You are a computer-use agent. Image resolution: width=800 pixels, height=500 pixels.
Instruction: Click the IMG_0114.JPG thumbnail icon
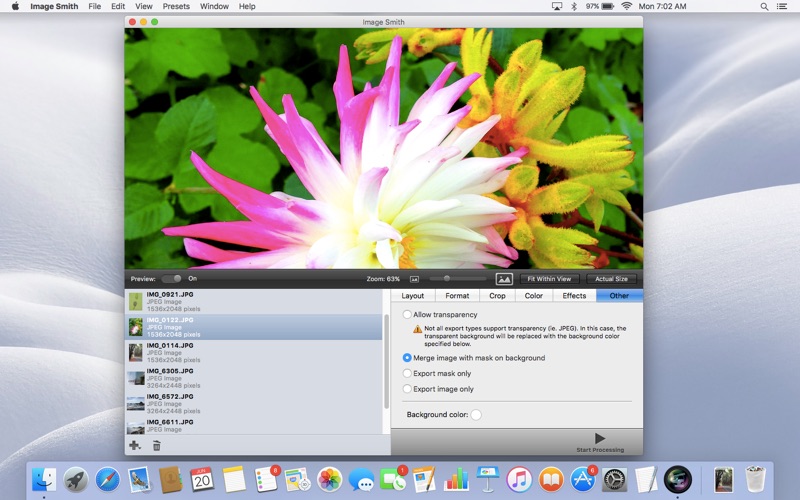coord(135,353)
